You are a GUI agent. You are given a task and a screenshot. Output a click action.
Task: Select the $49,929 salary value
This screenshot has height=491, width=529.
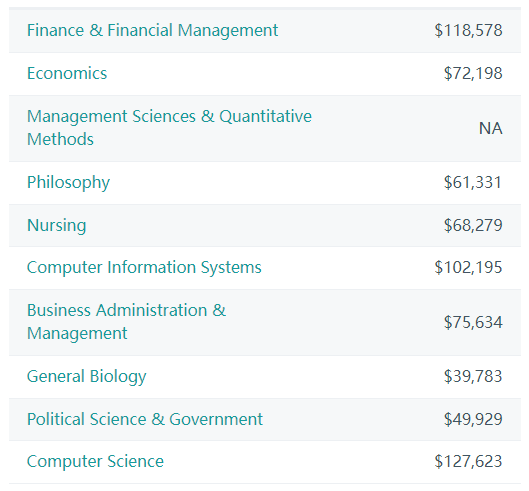pyautogui.click(x=473, y=419)
